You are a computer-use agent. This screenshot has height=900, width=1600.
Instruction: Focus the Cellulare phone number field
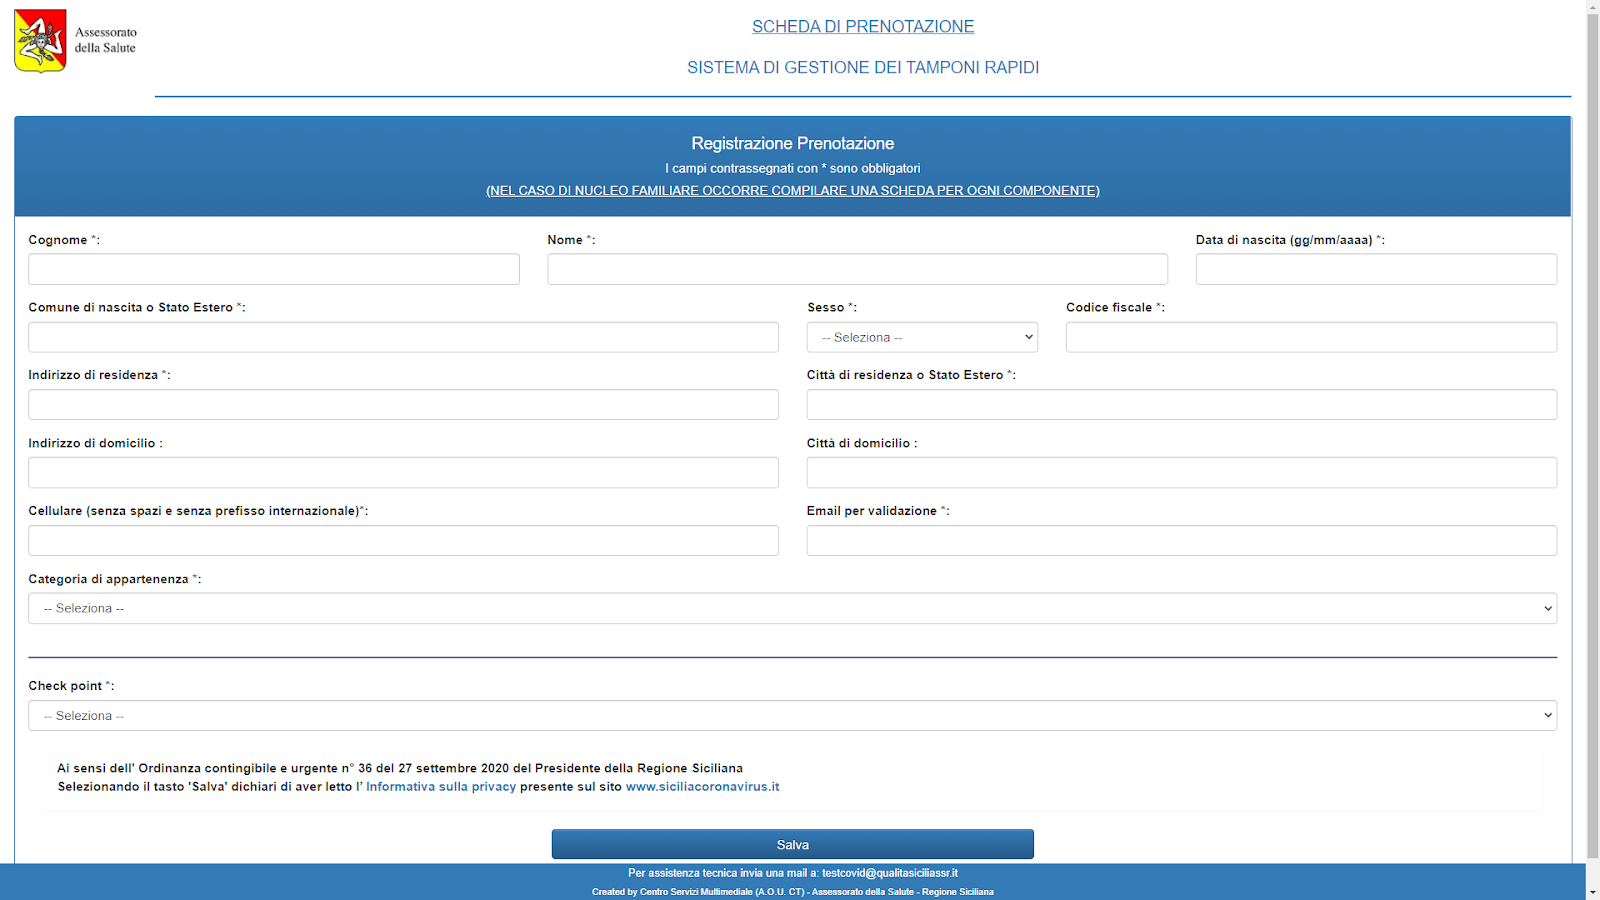tap(403, 541)
